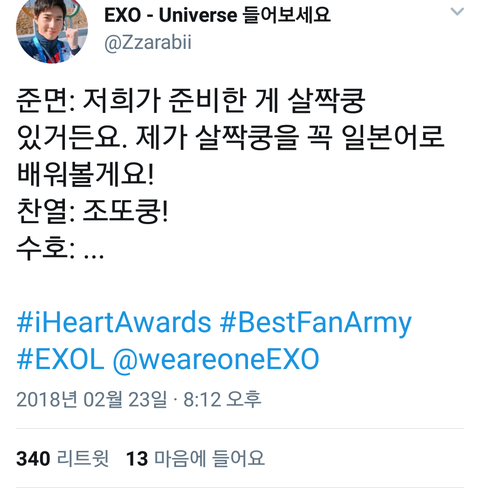Expand the tweet options chevron
This screenshot has width=480, height=494.
pyautogui.click(x=457, y=12)
